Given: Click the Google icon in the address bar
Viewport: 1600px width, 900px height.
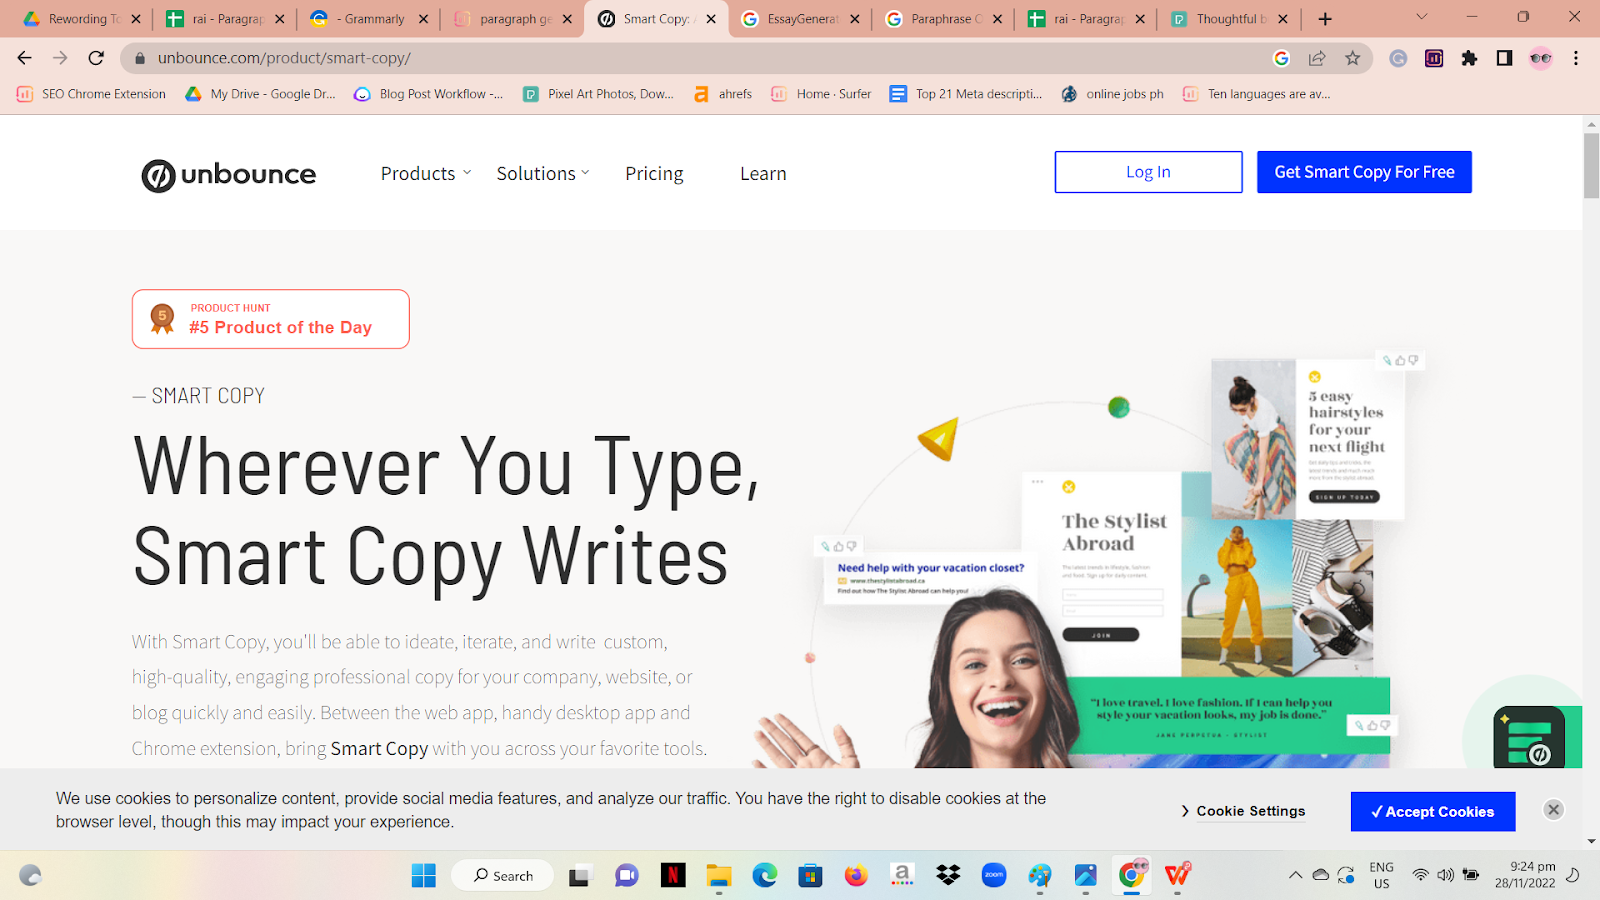Looking at the screenshot, I should tap(1281, 58).
